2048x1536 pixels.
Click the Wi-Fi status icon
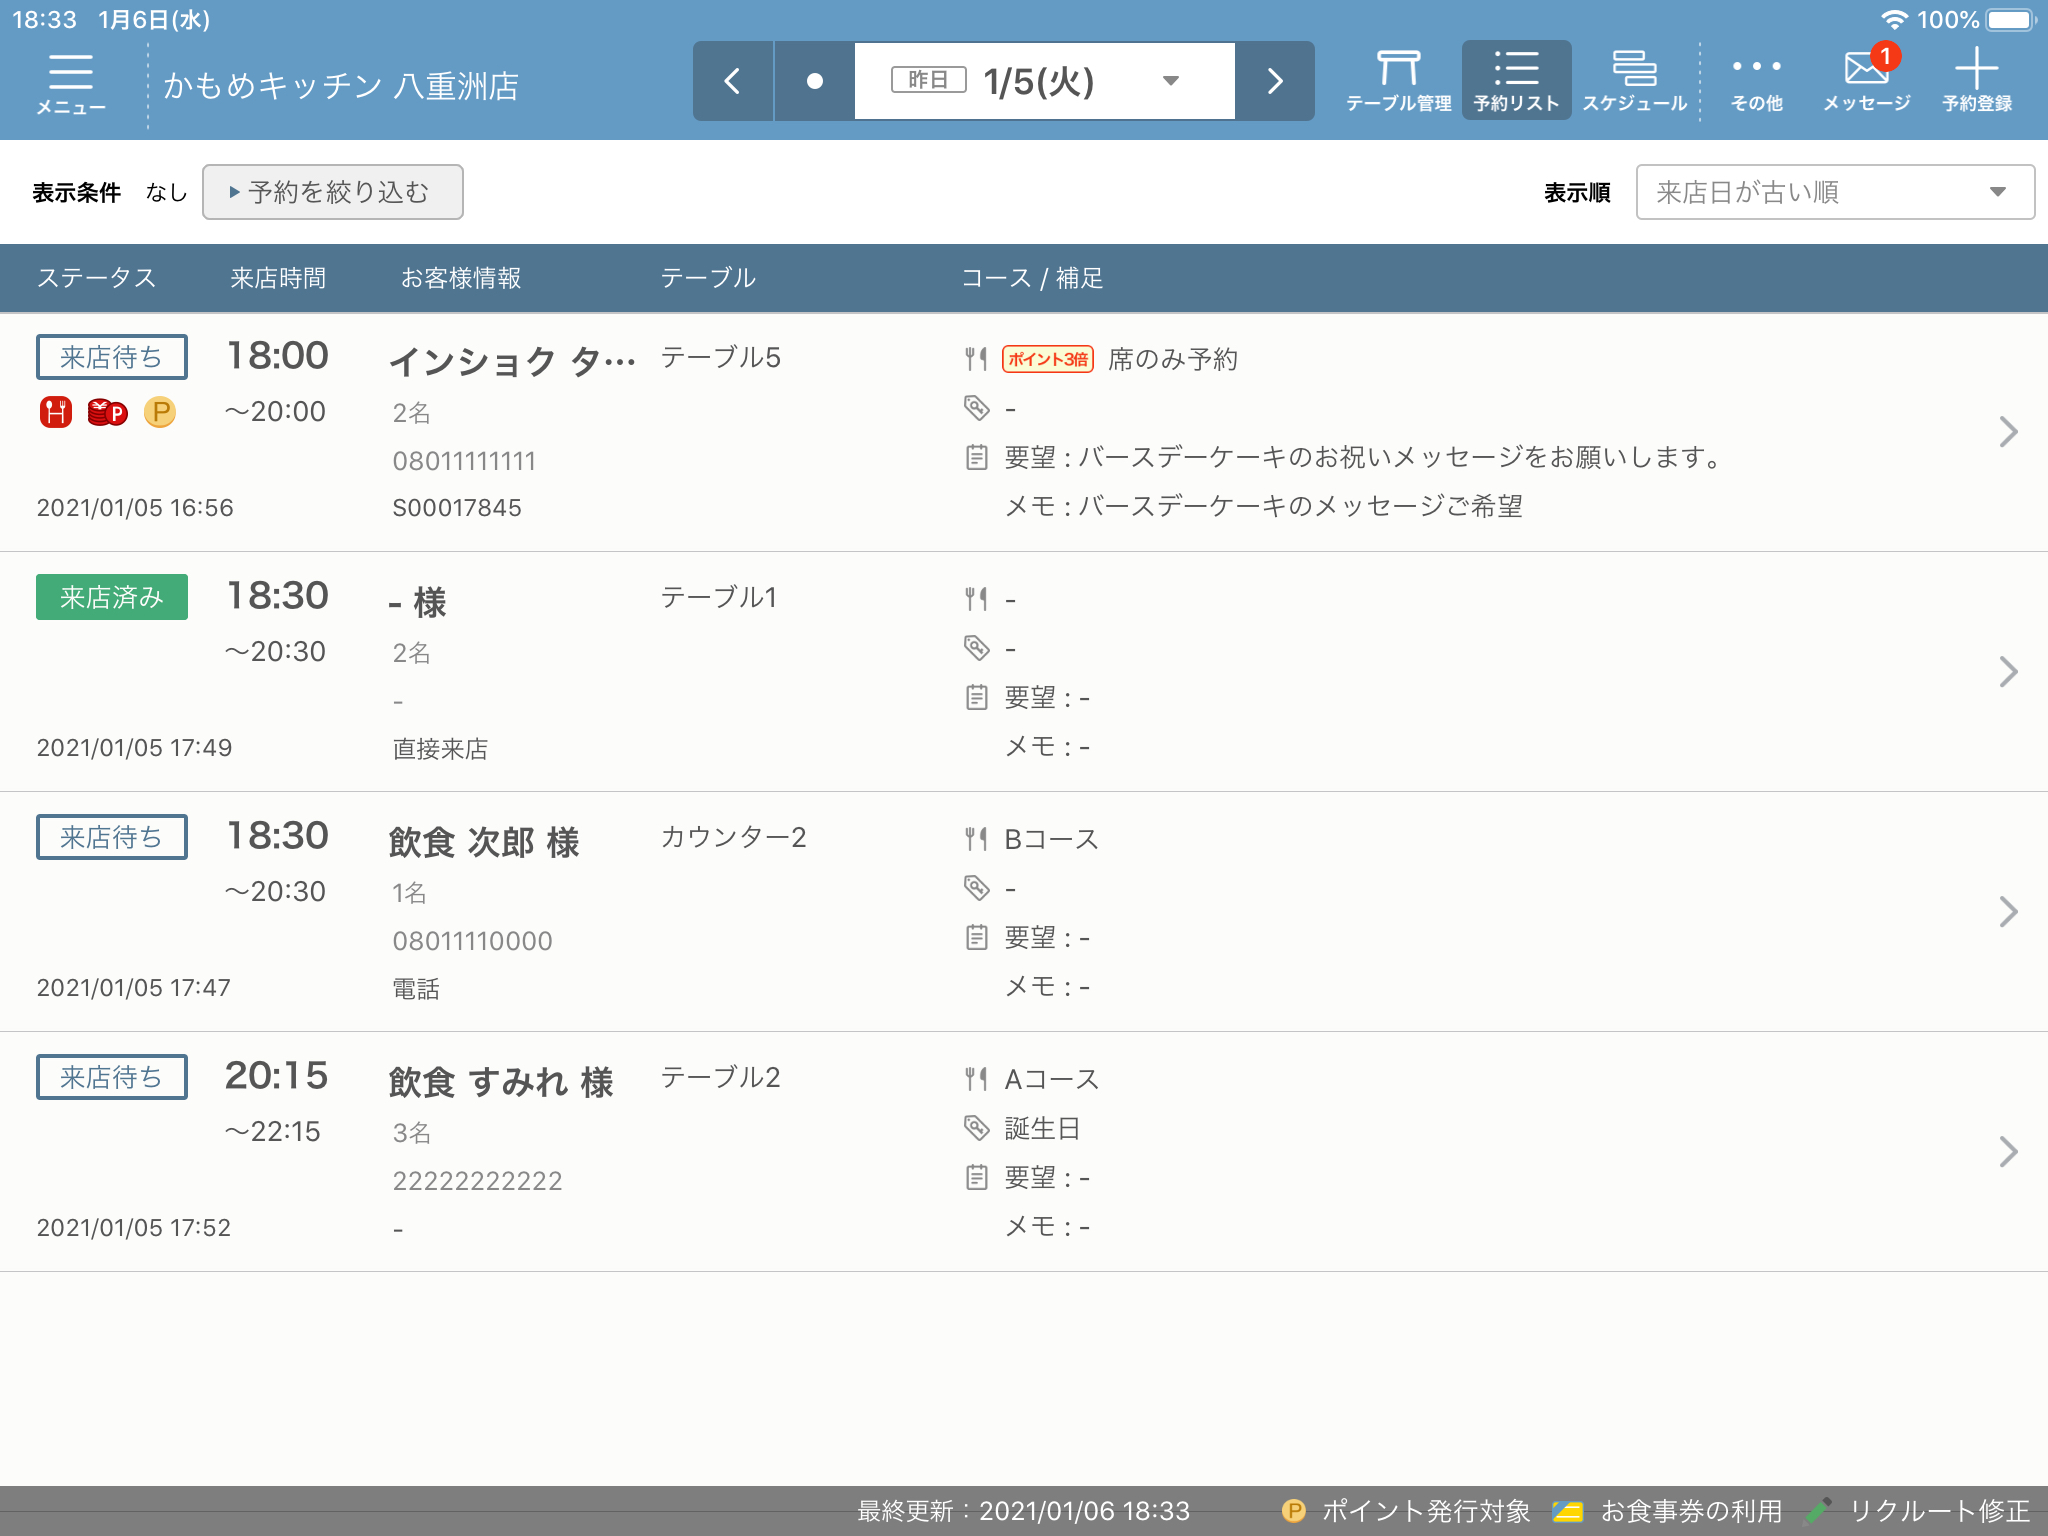(x=1894, y=20)
